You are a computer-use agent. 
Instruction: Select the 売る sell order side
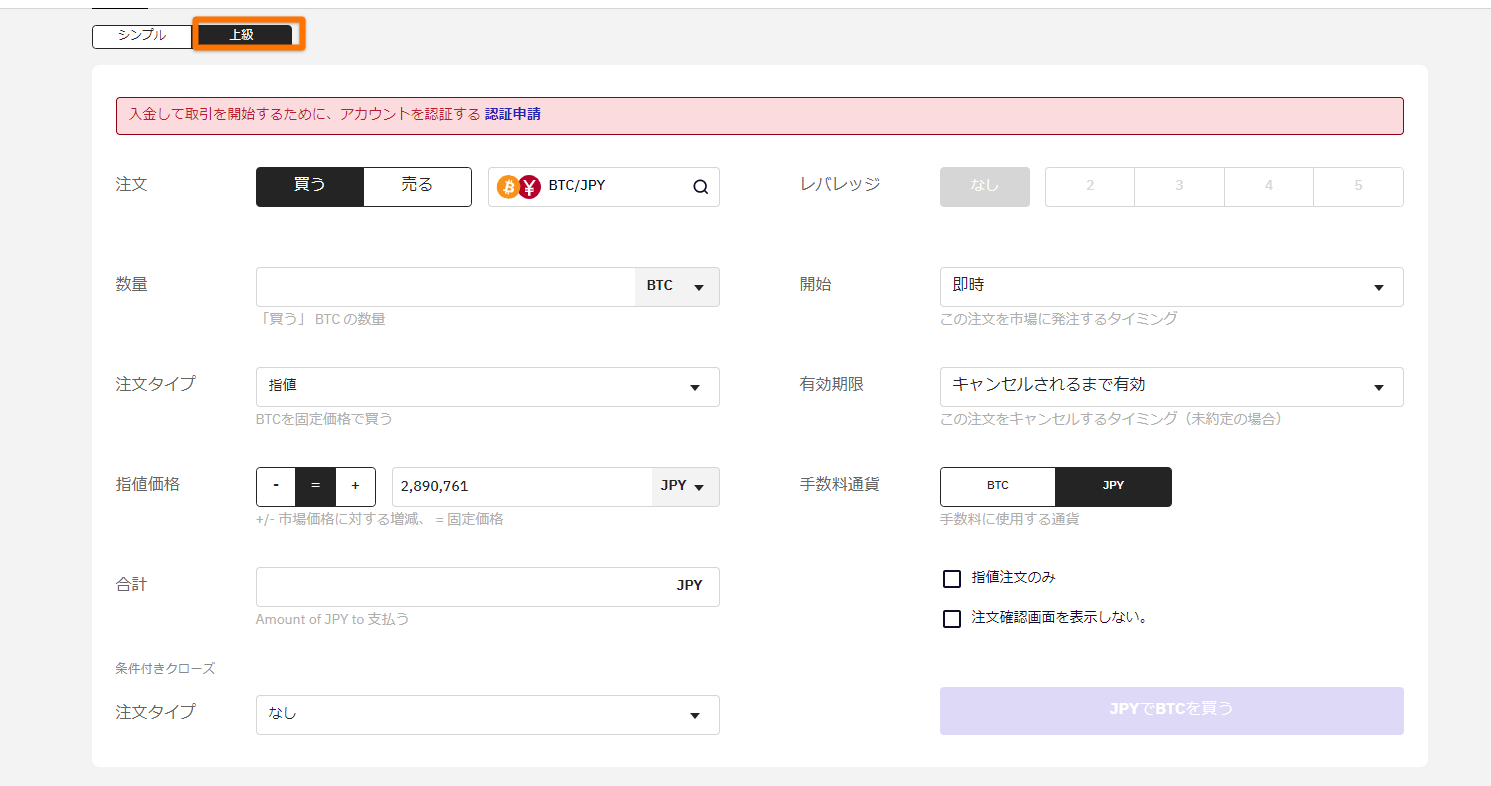click(x=417, y=186)
